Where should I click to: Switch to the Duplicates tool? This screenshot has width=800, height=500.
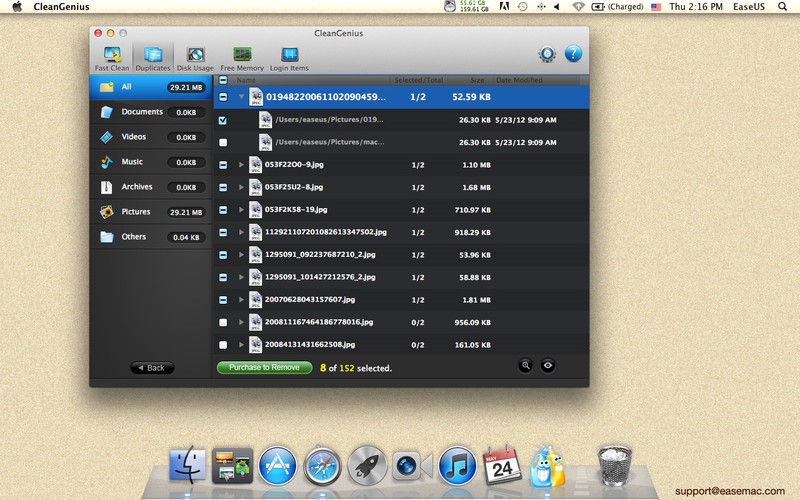coord(153,59)
